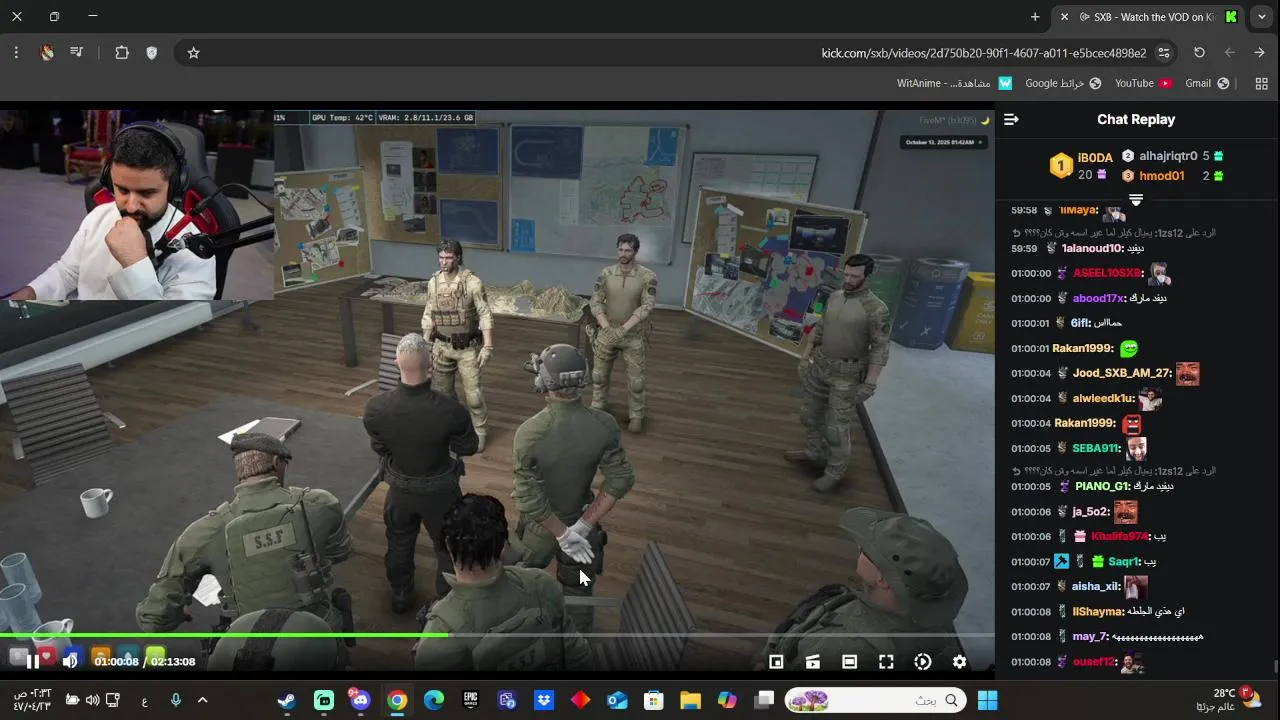This screenshot has width=1280, height=720.
Task: Open Discord from the taskbar
Action: coord(360,700)
